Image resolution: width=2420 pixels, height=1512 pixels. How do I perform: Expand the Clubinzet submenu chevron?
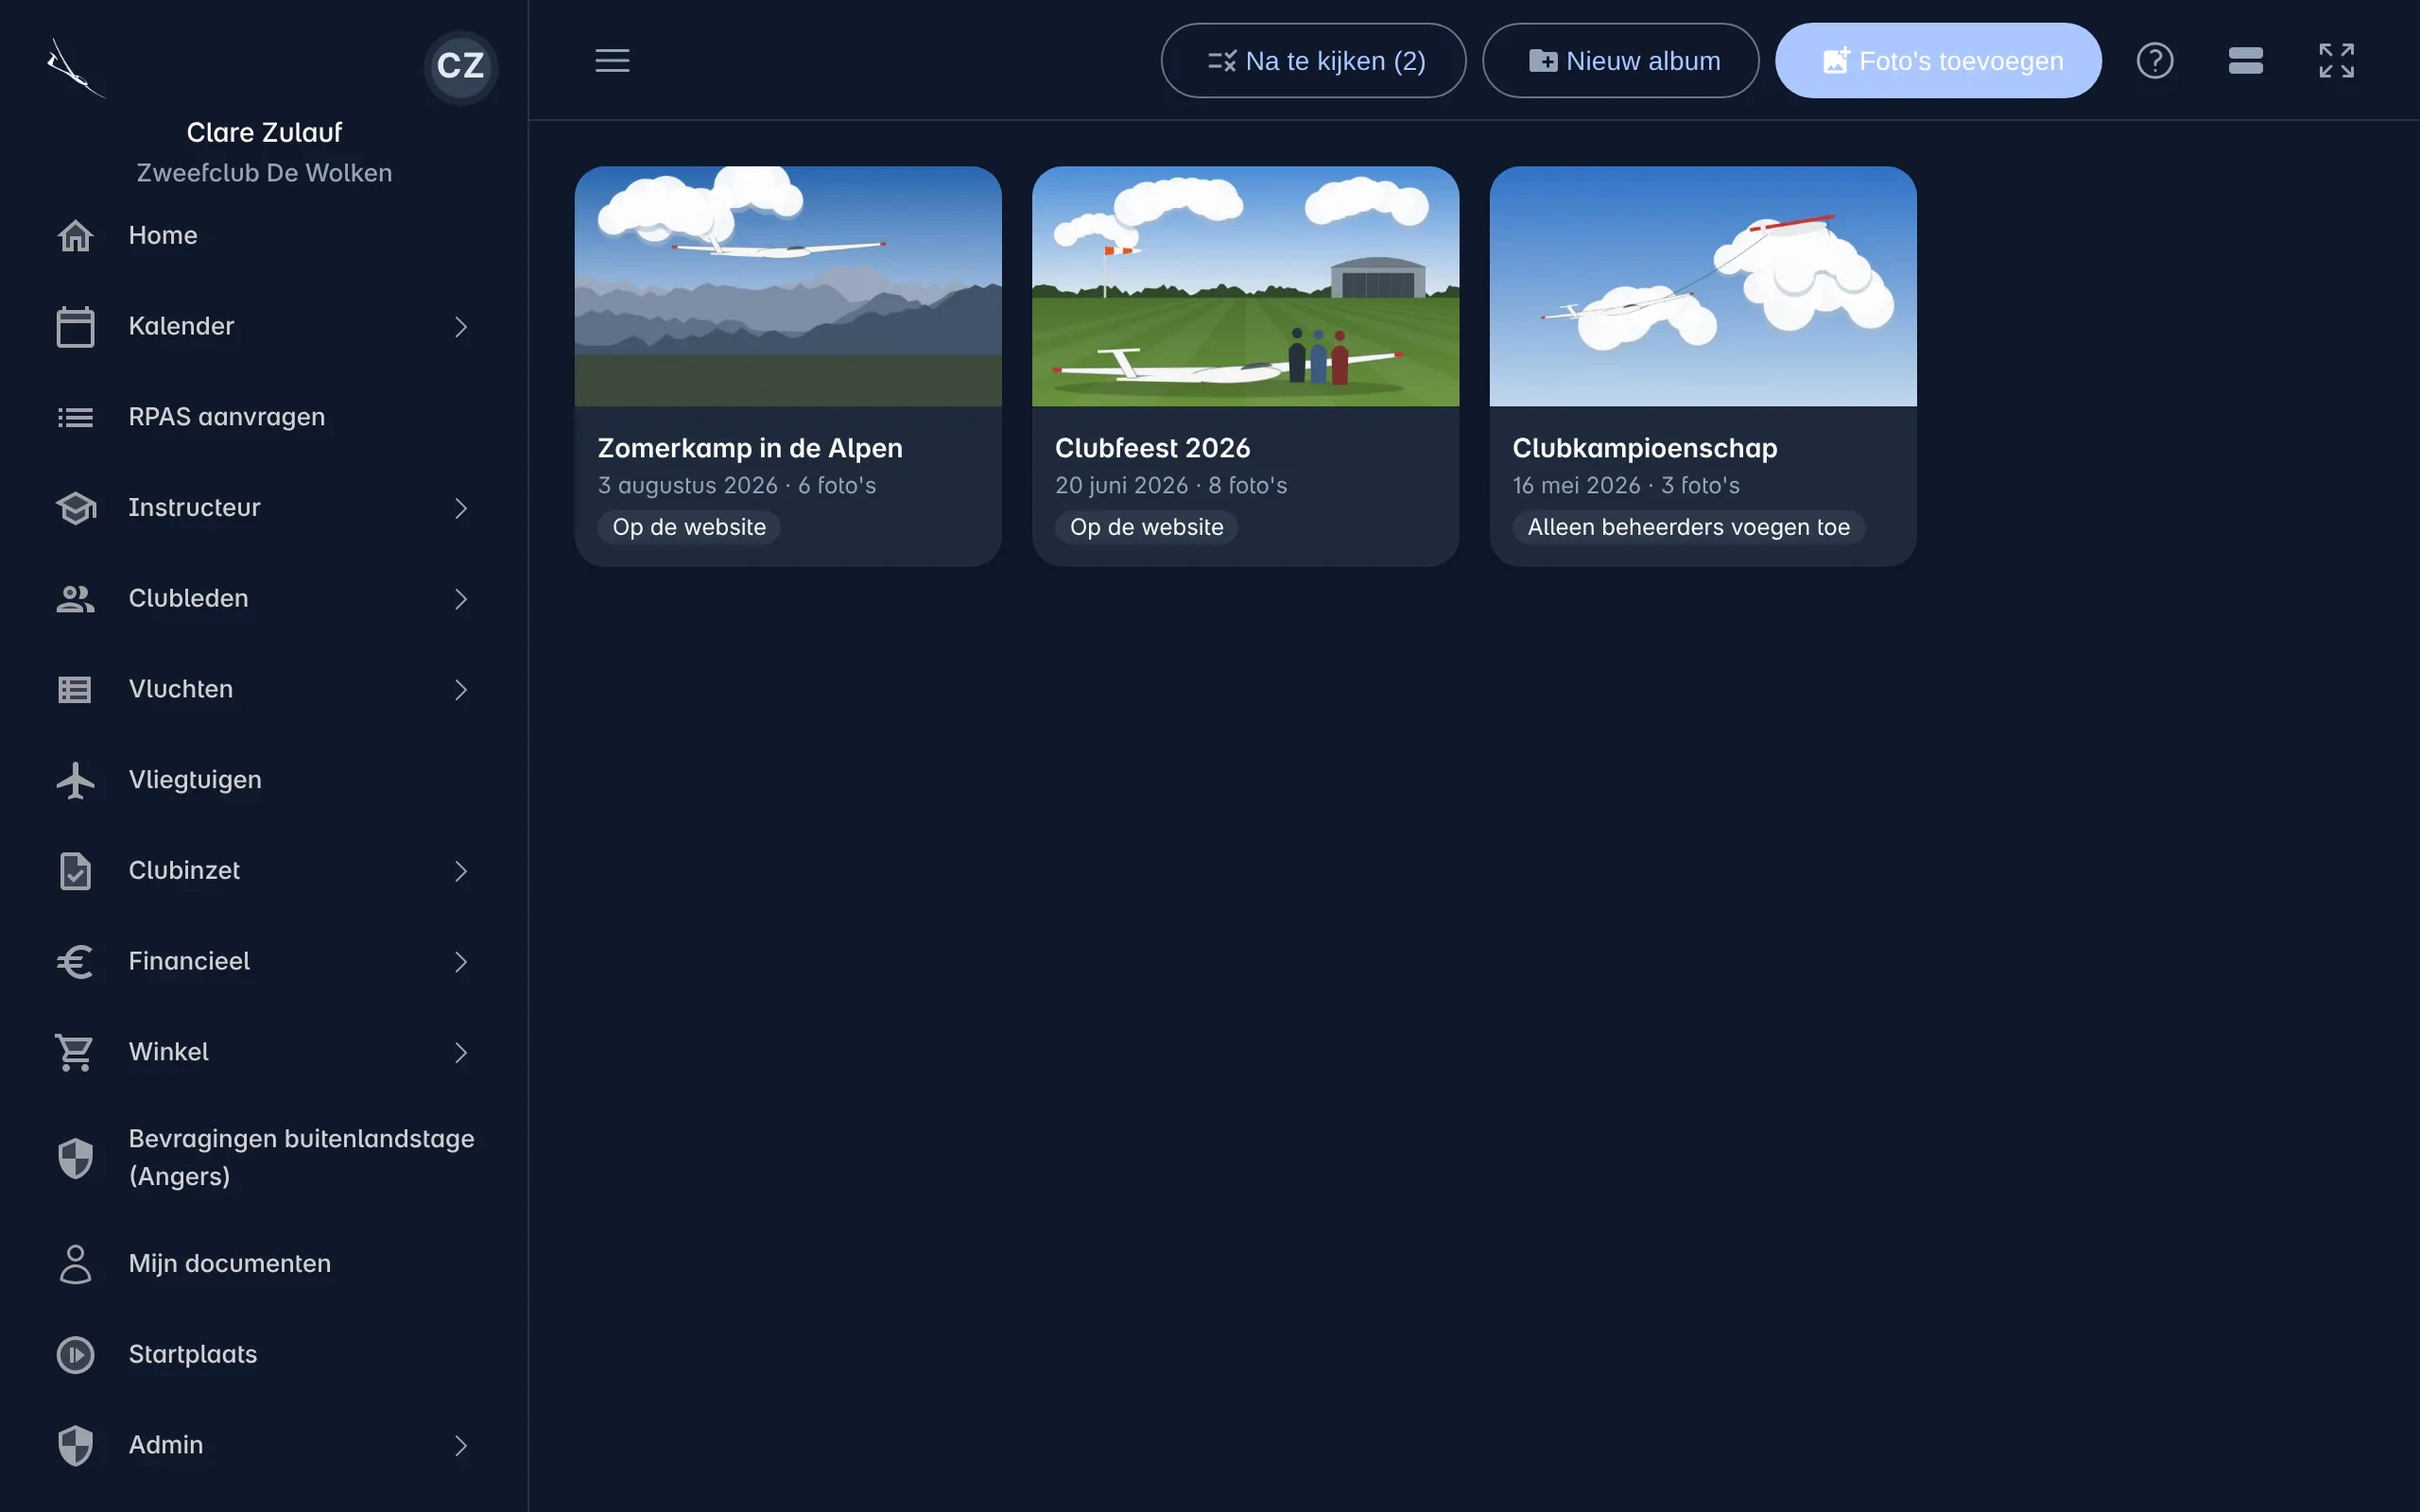click(x=460, y=871)
